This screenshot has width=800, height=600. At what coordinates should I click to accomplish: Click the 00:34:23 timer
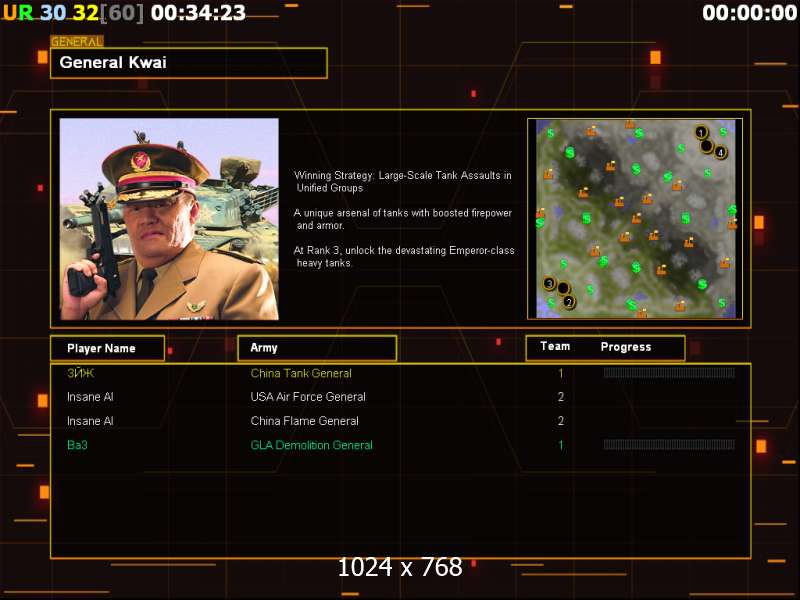click(198, 13)
